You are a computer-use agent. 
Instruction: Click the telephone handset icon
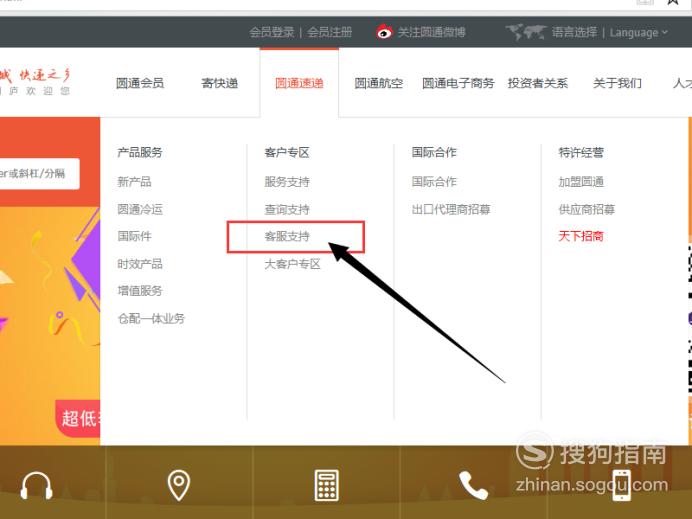(473, 485)
